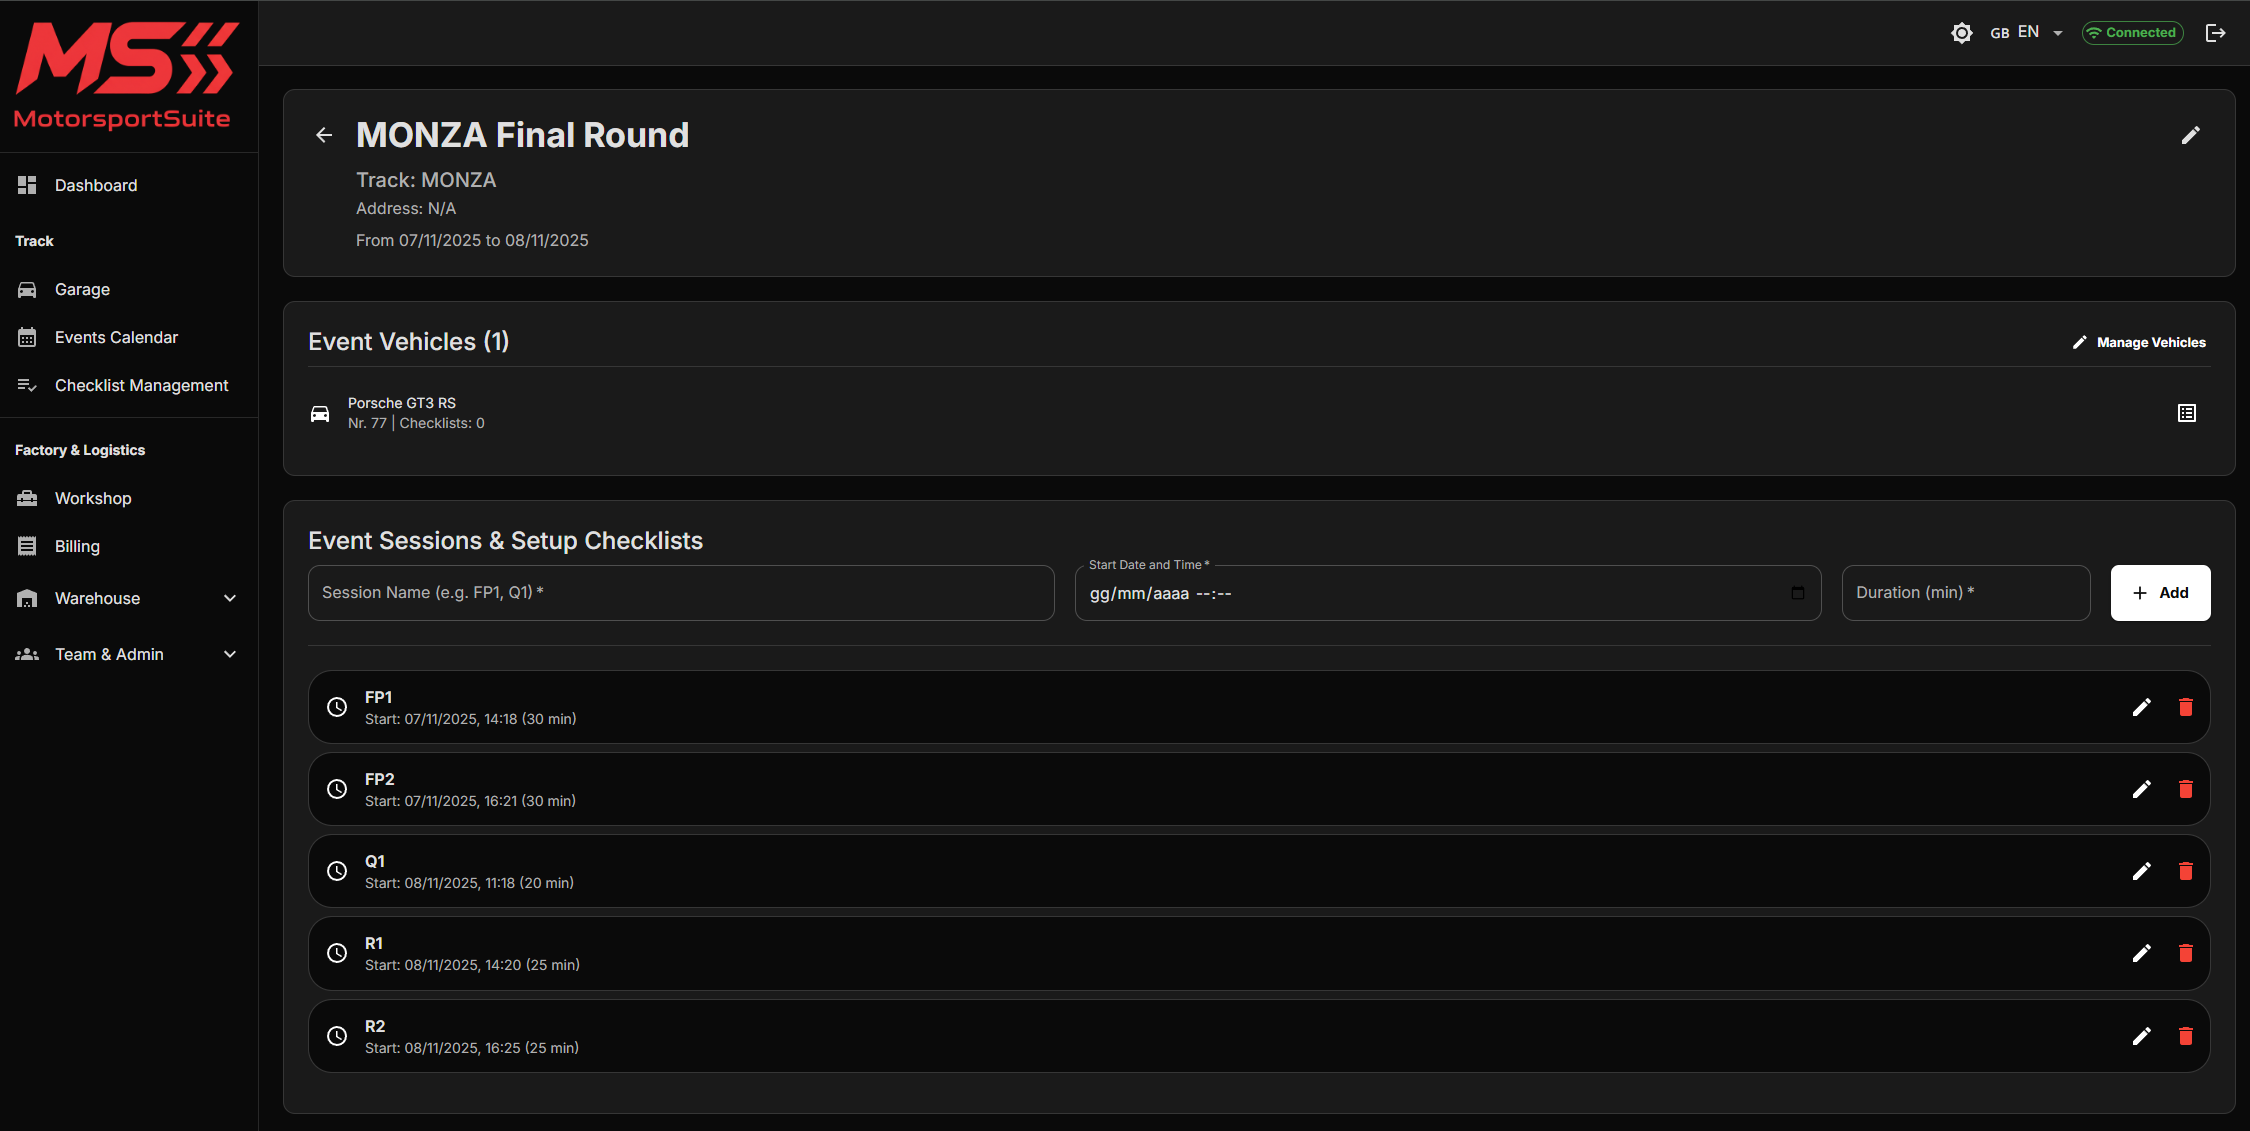The width and height of the screenshot is (2250, 1131).
Task: Click the Add session button
Action: [x=2160, y=593]
